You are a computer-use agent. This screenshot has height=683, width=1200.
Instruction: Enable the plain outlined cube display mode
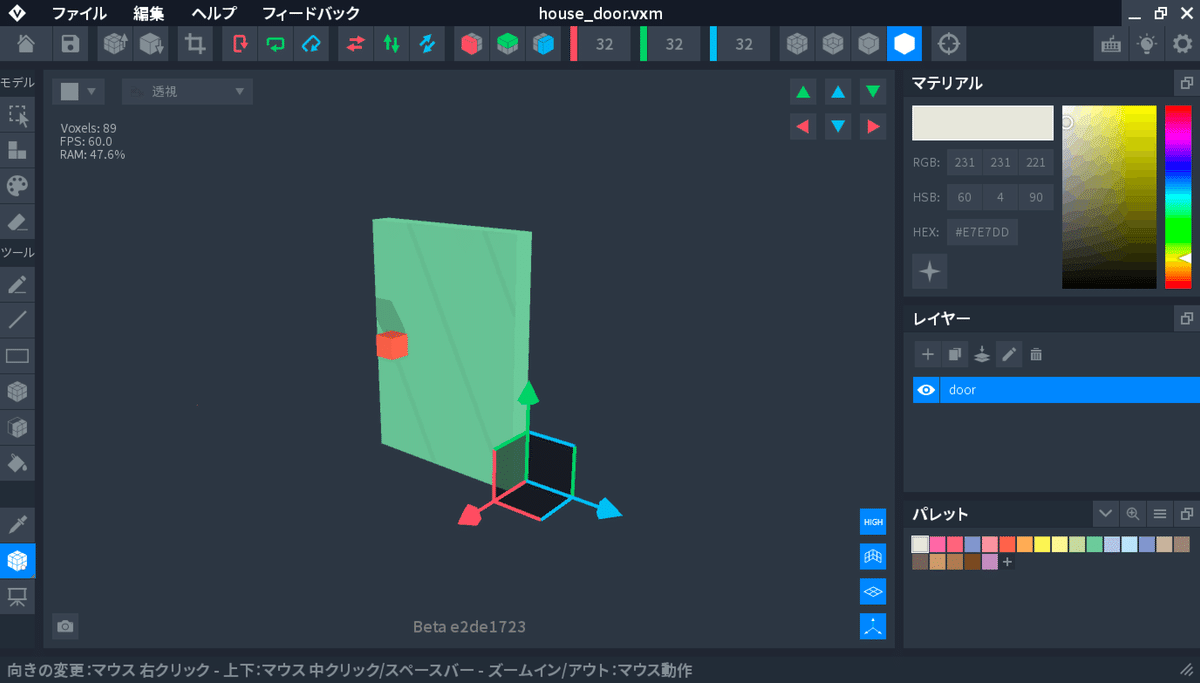[x=869, y=44]
